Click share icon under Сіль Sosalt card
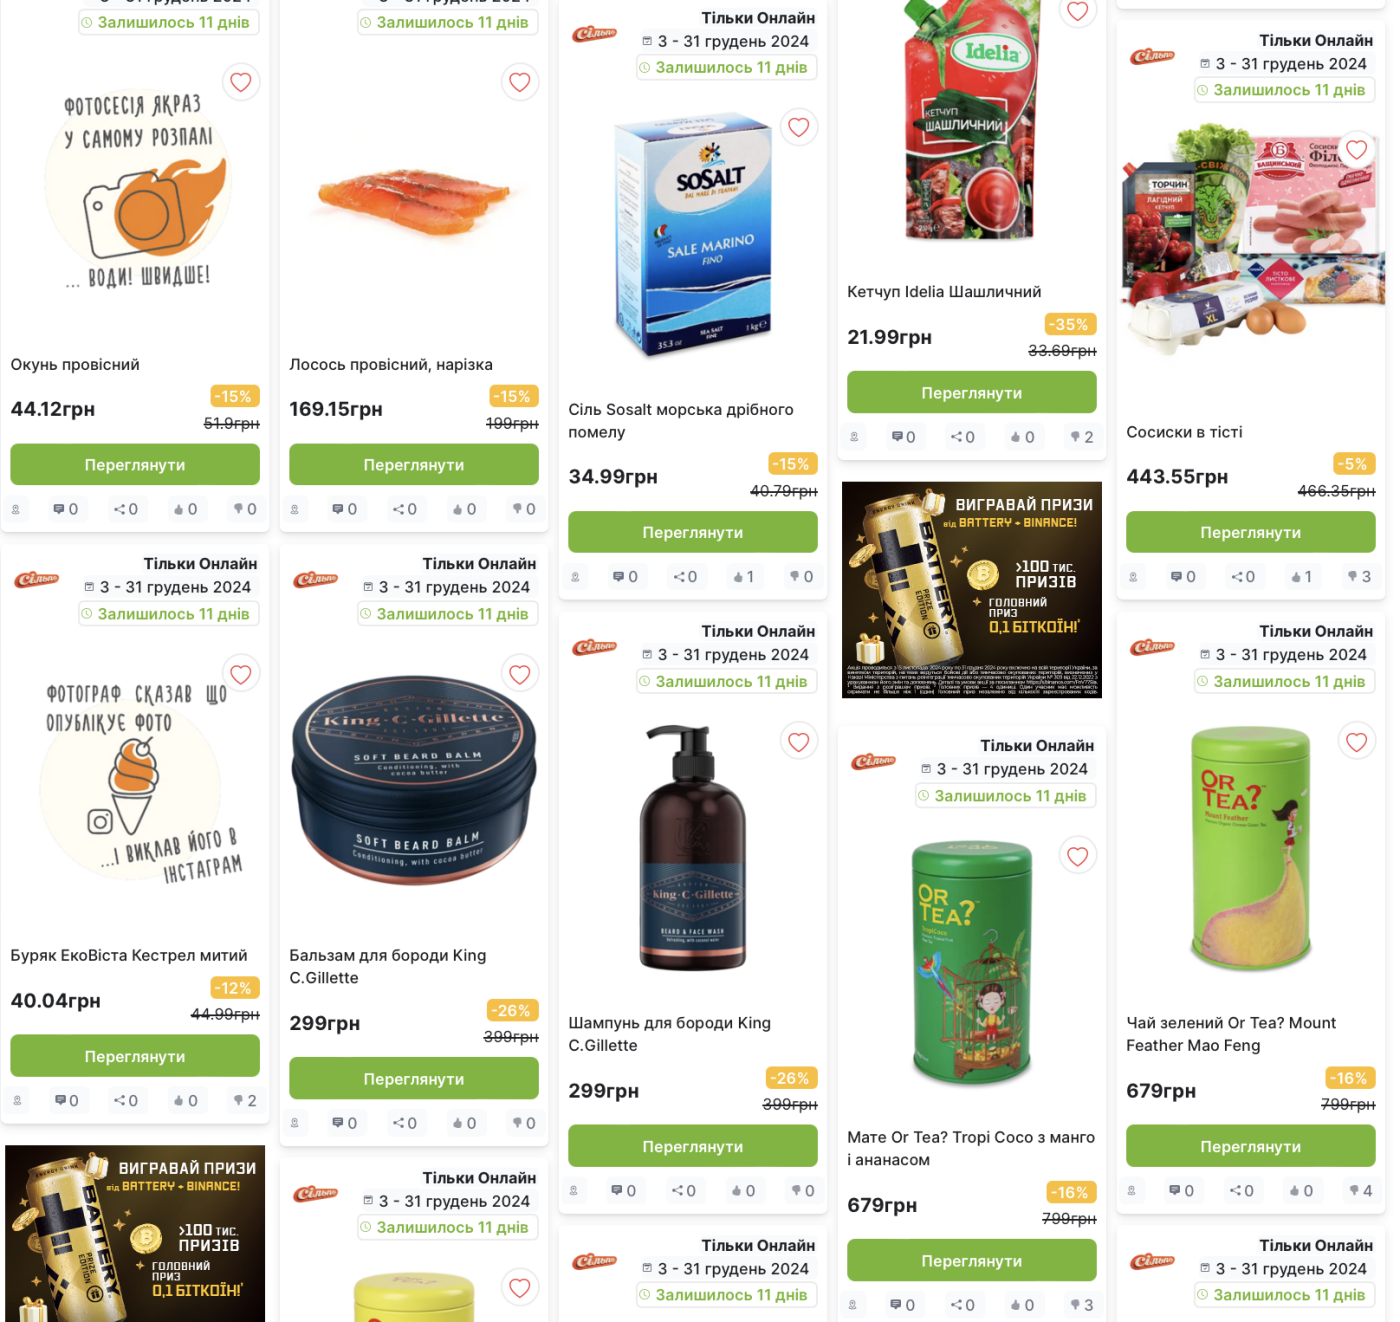The width and height of the screenshot is (1400, 1322). pyautogui.click(x=685, y=577)
